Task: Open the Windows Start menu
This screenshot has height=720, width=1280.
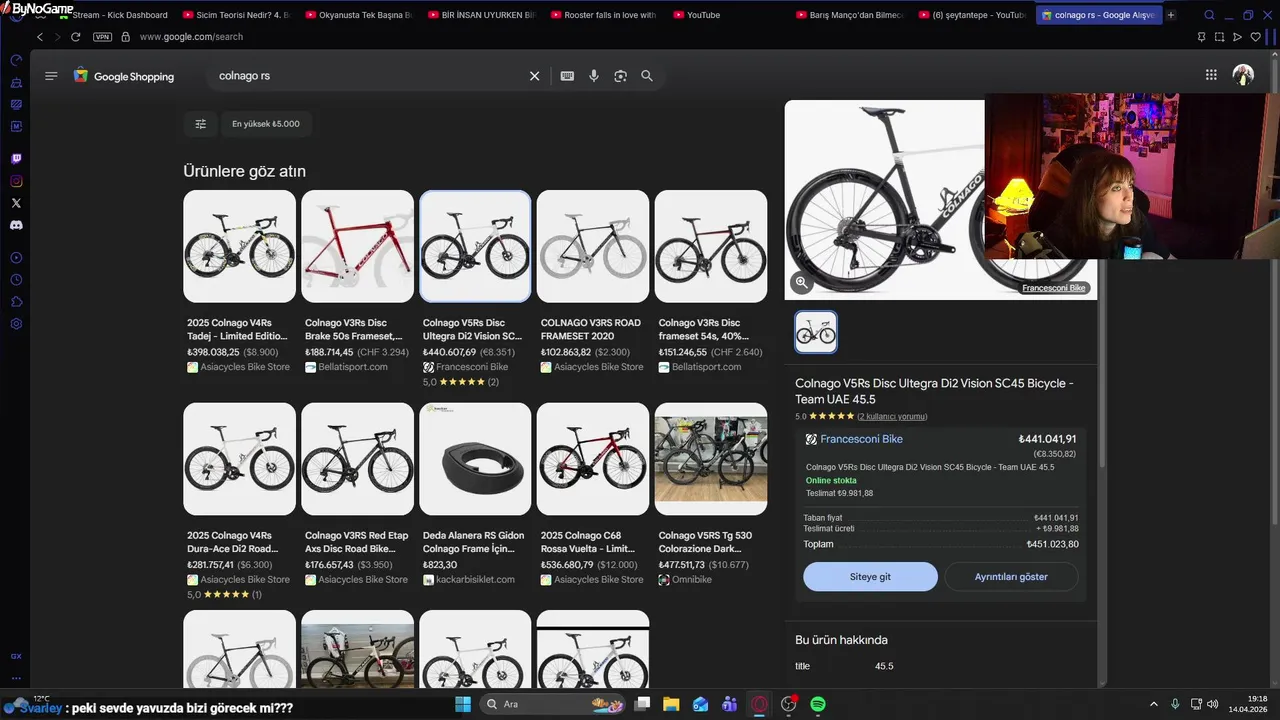Action: click(463, 704)
